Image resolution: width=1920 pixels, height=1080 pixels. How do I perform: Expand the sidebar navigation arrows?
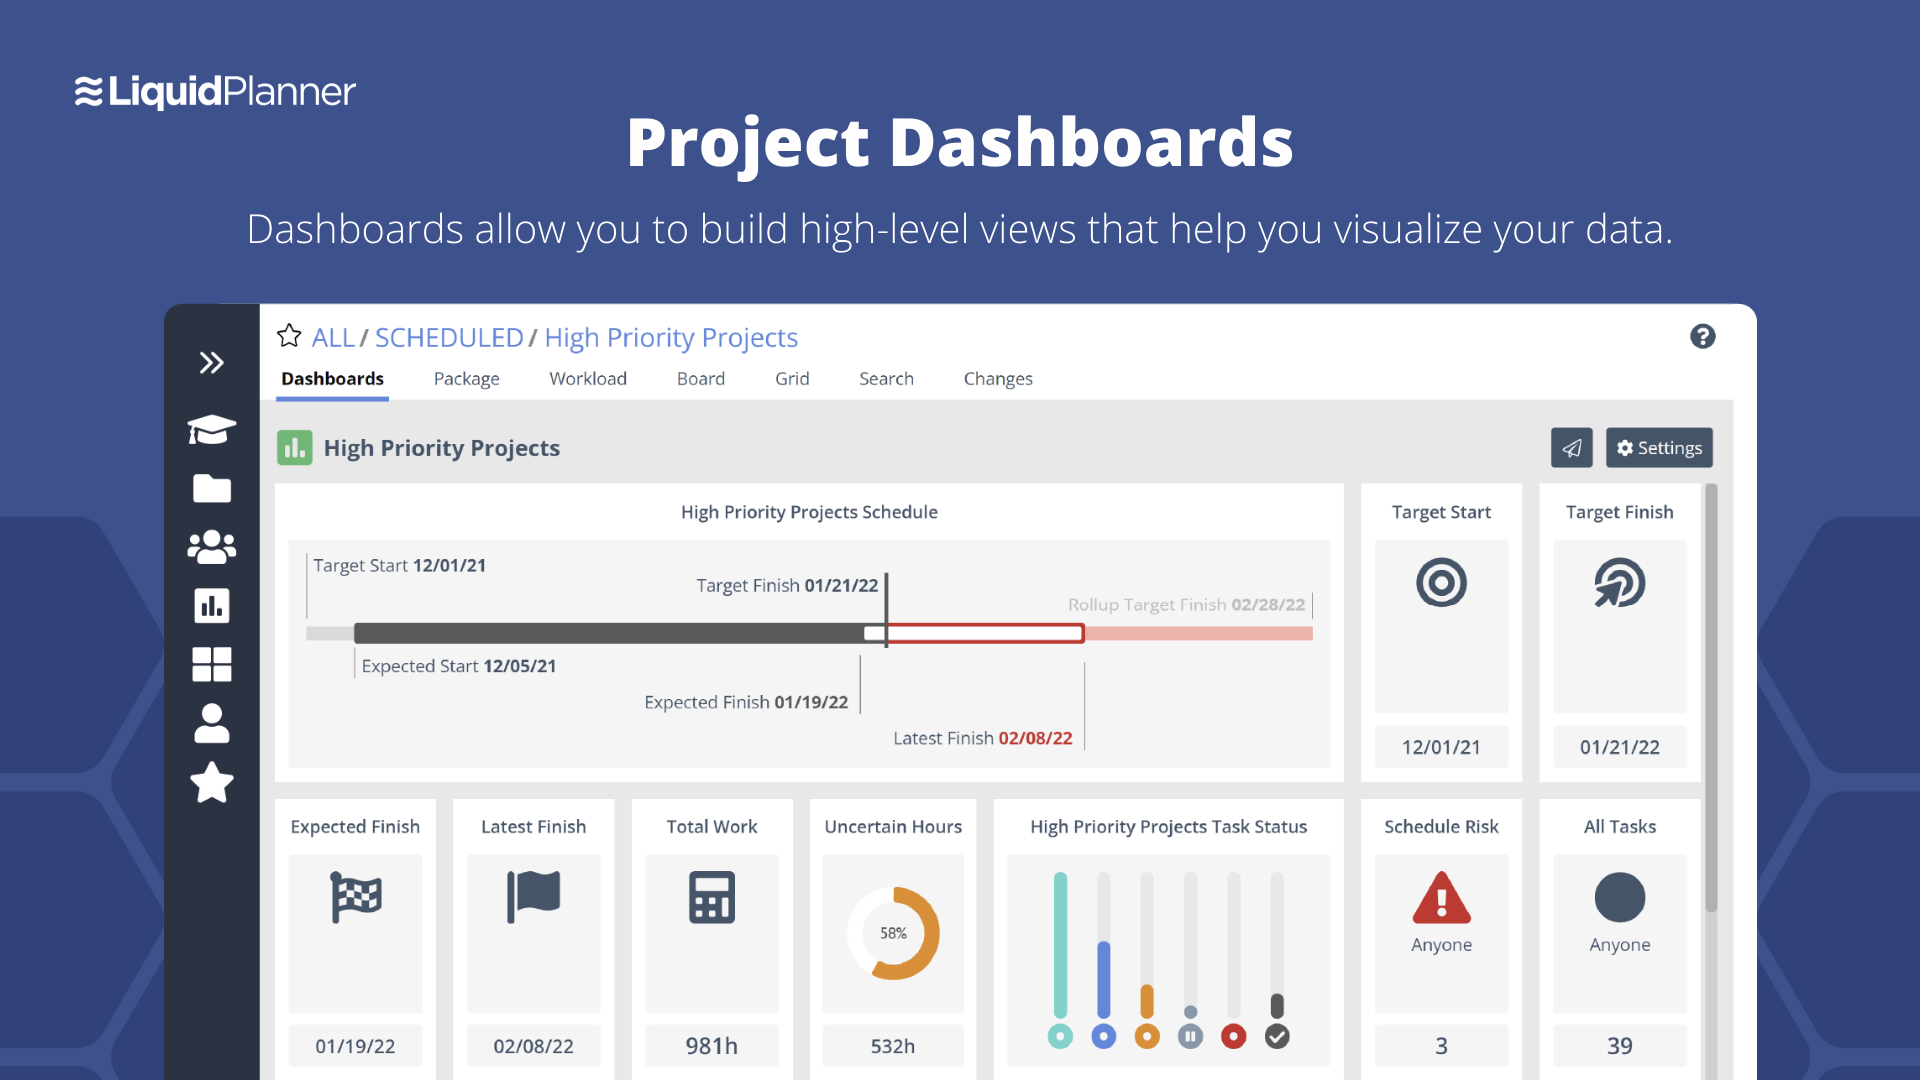(x=212, y=361)
